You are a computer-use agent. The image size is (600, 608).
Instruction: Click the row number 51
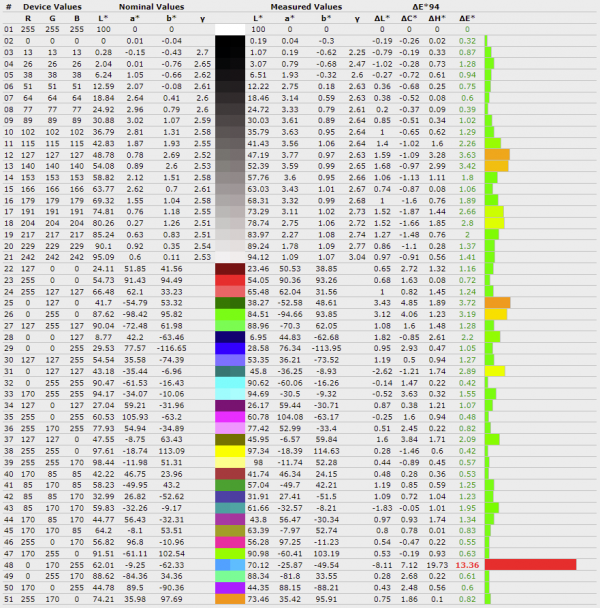click(9, 599)
